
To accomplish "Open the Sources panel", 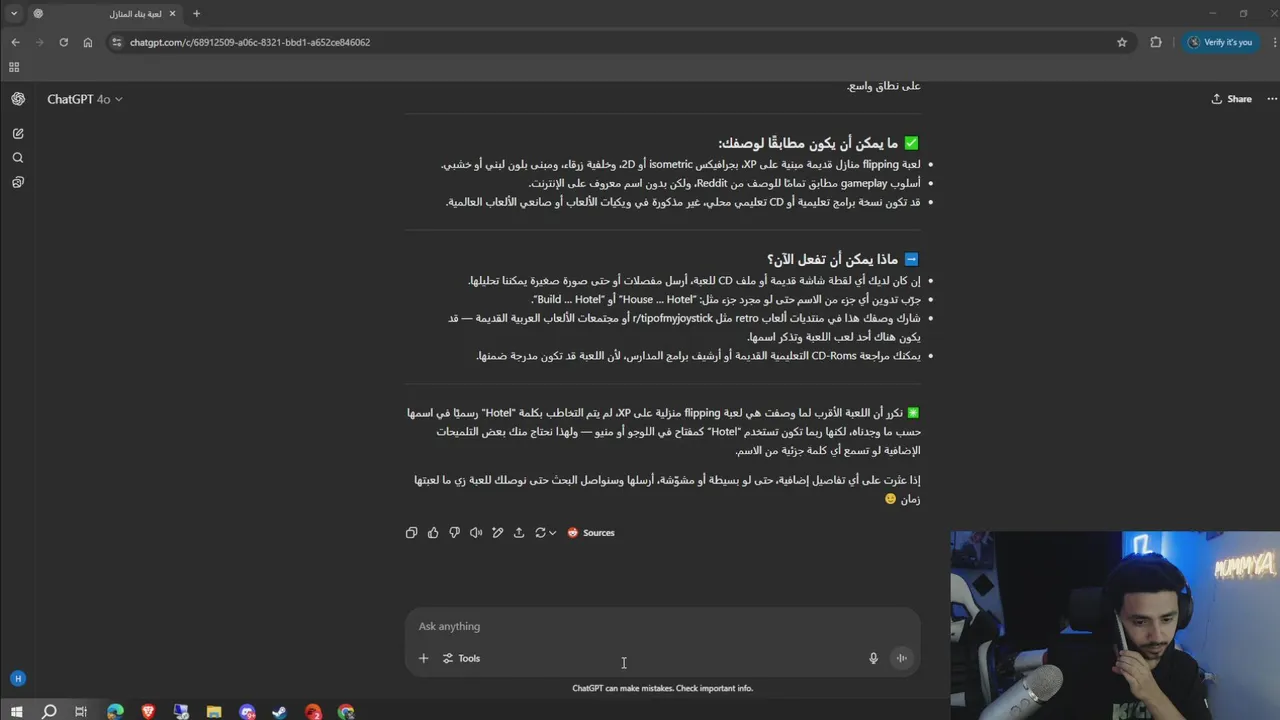I will [x=591, y=533].
